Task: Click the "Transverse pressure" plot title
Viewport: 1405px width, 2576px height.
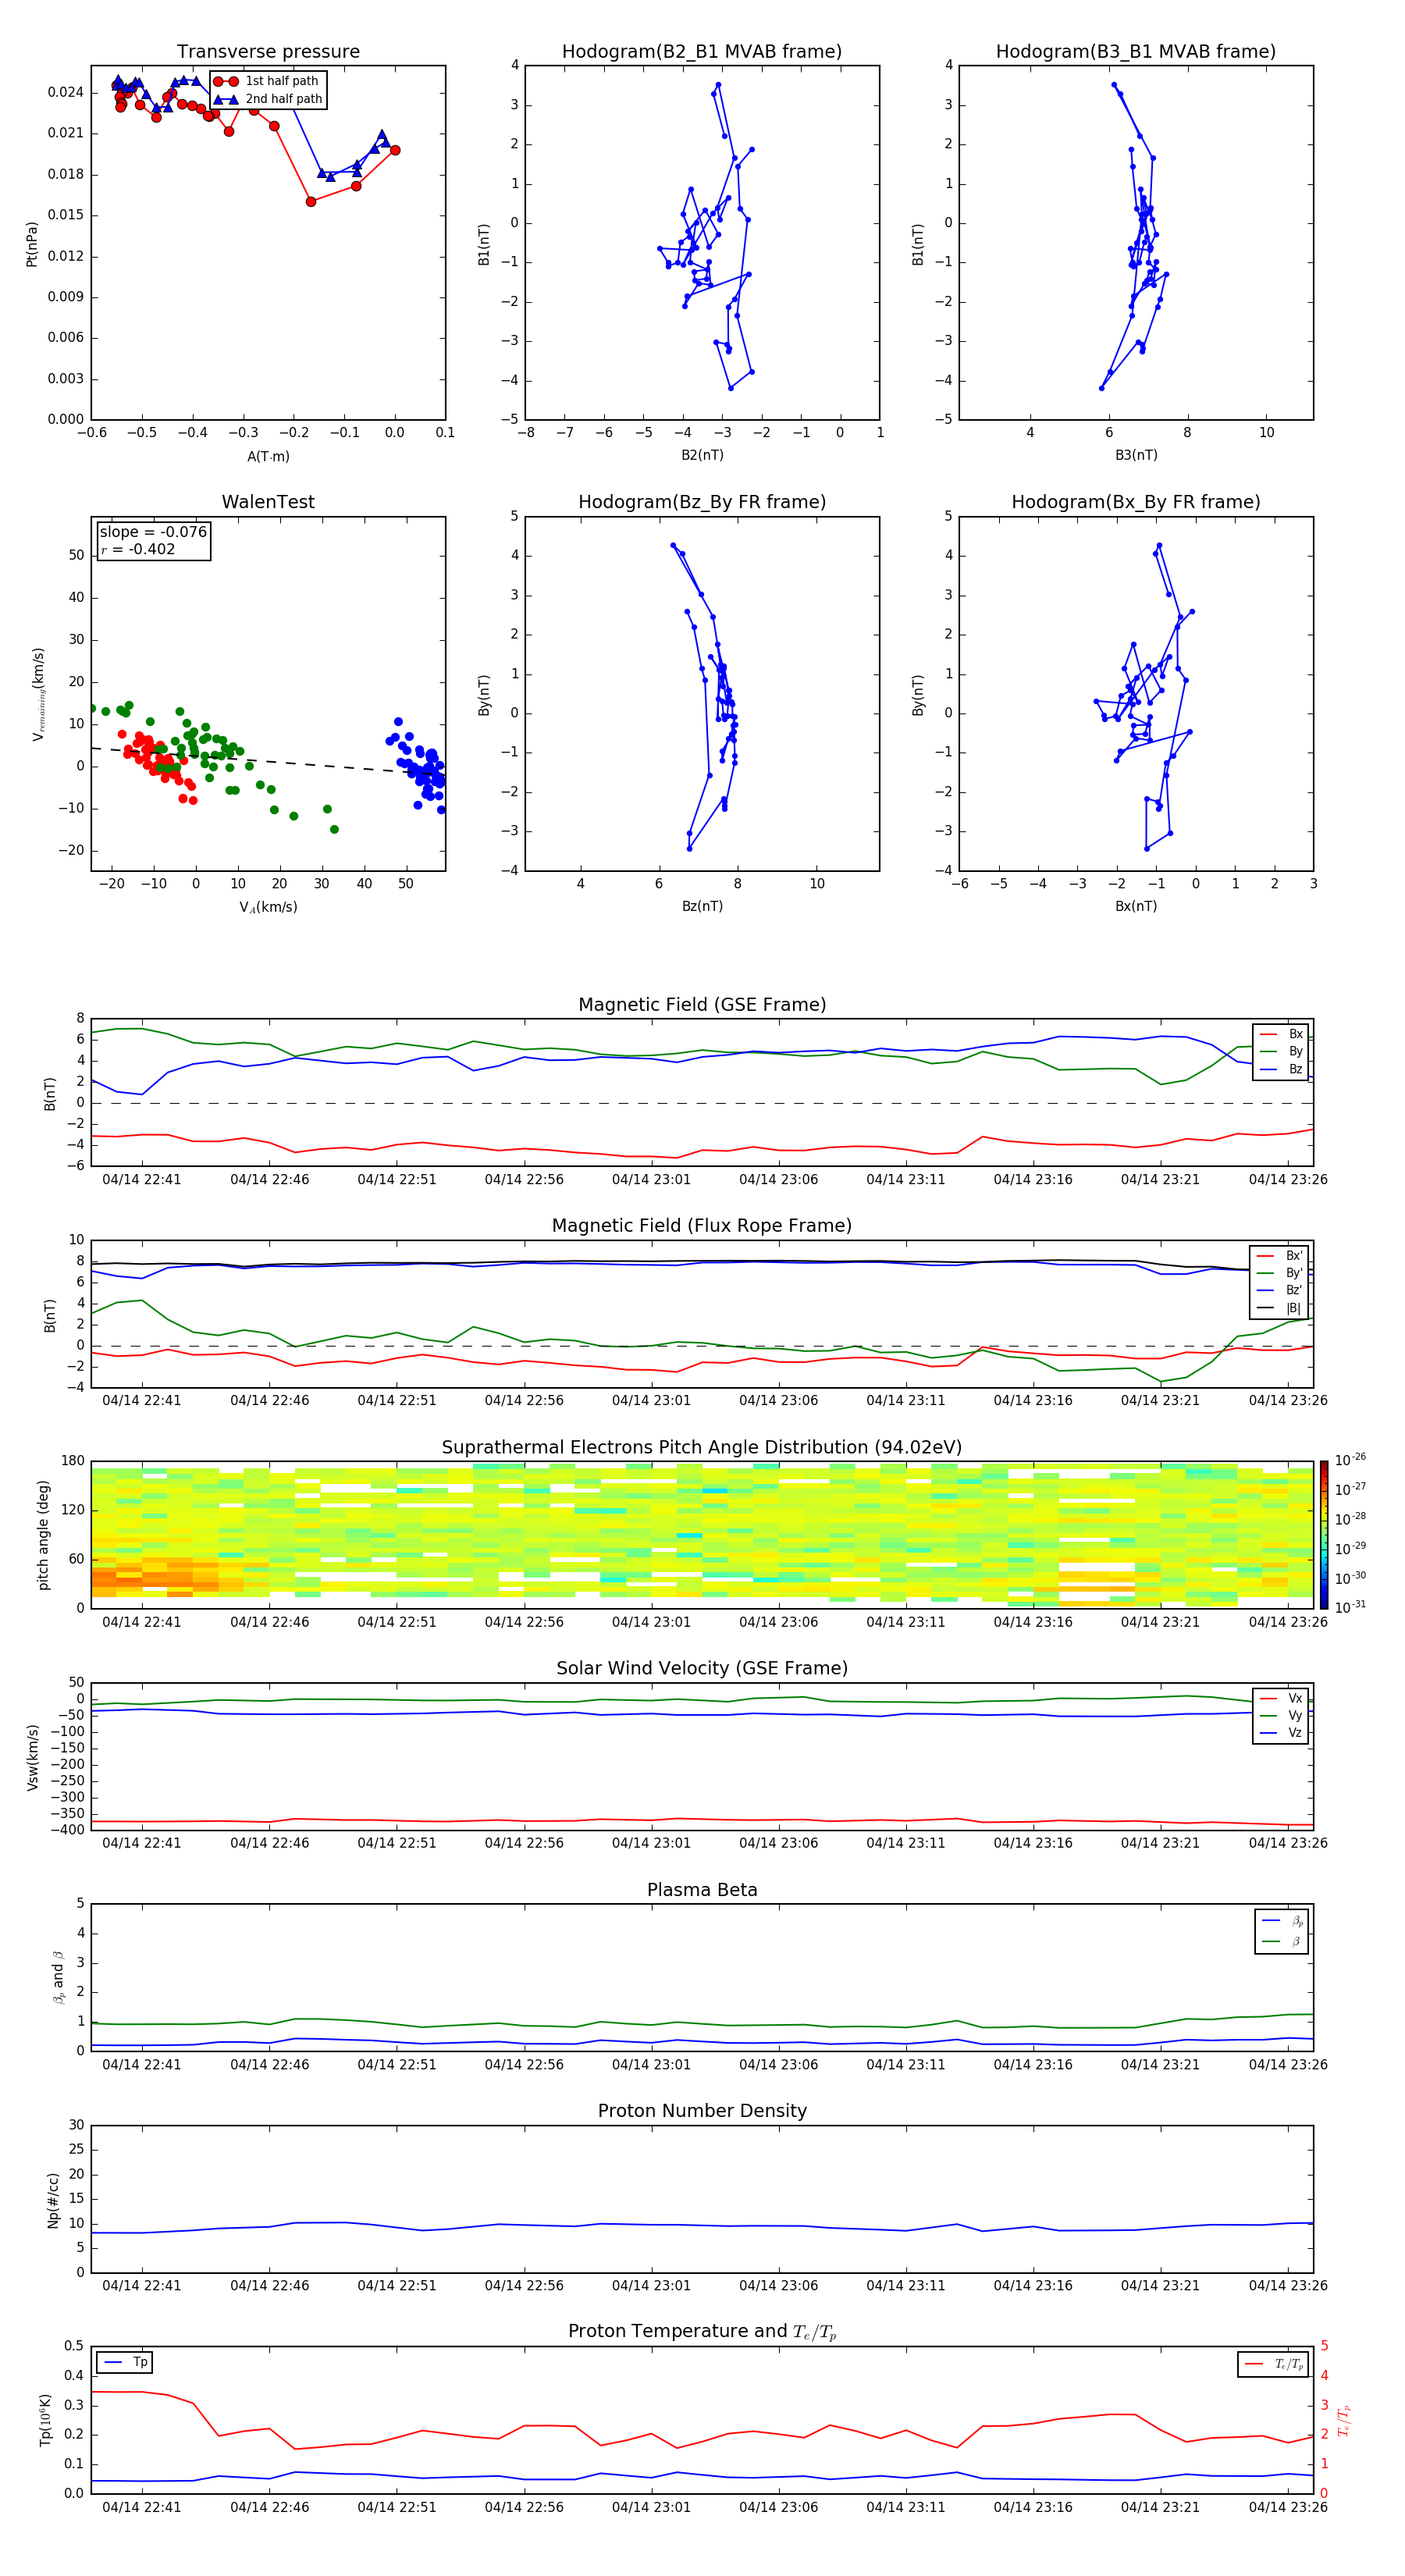Action: pyautogui.click(x=268, y=51)
